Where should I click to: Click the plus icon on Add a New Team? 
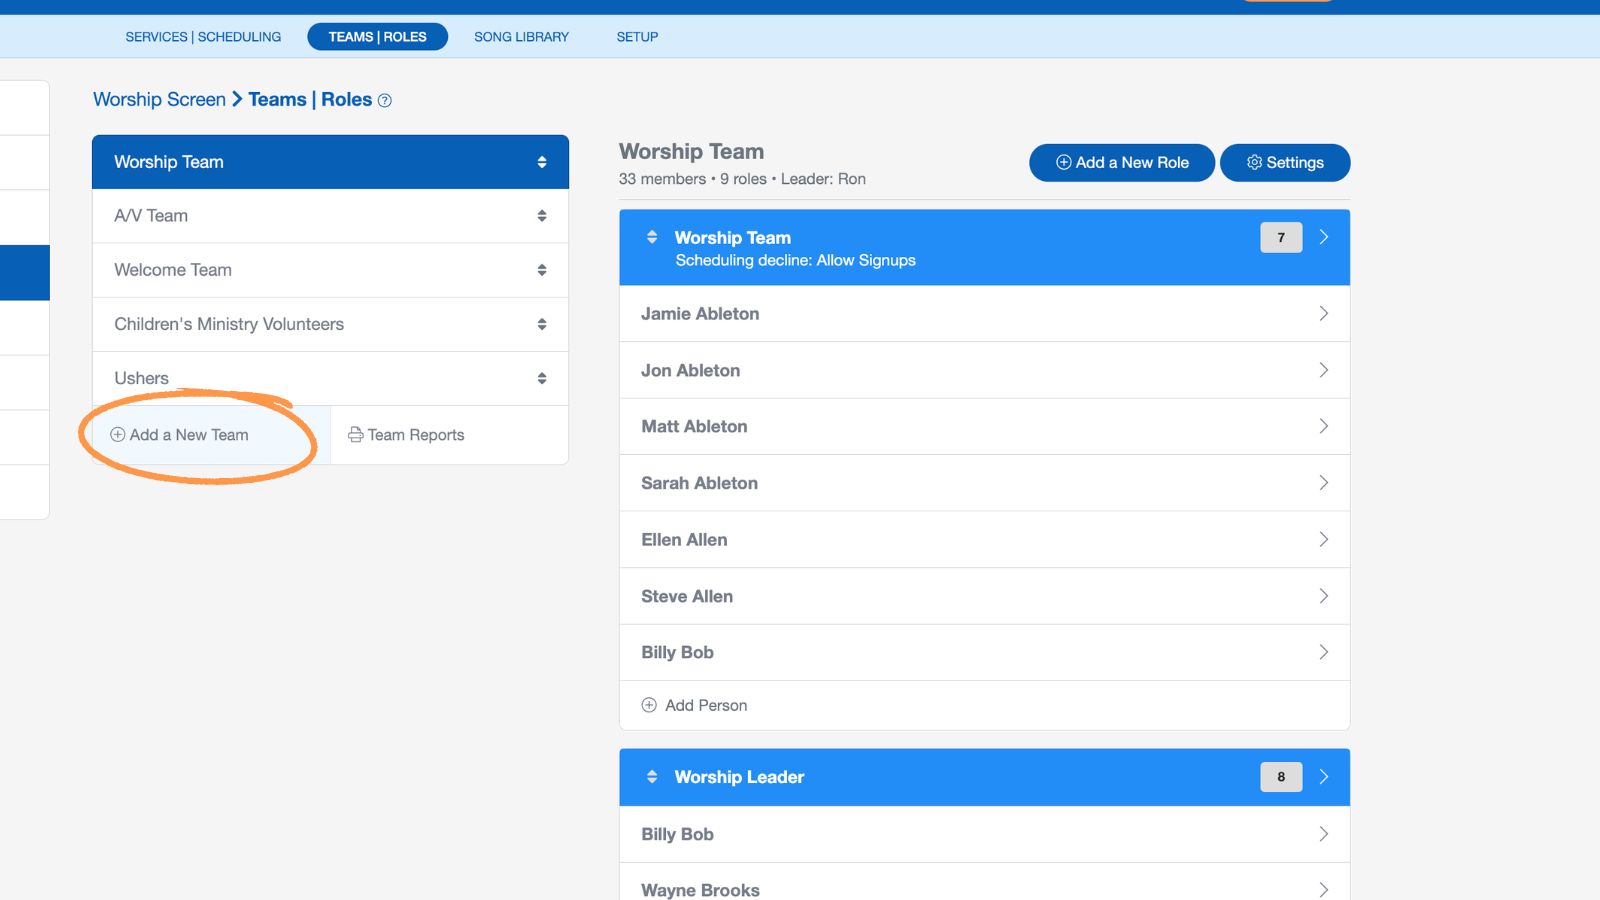tap(116, 434)
